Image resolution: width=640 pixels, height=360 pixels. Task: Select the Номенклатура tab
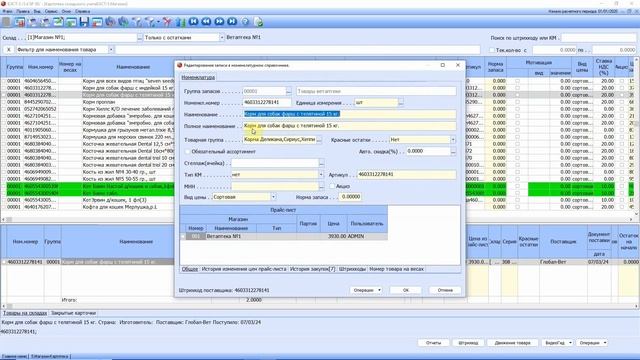pos(198,77)
